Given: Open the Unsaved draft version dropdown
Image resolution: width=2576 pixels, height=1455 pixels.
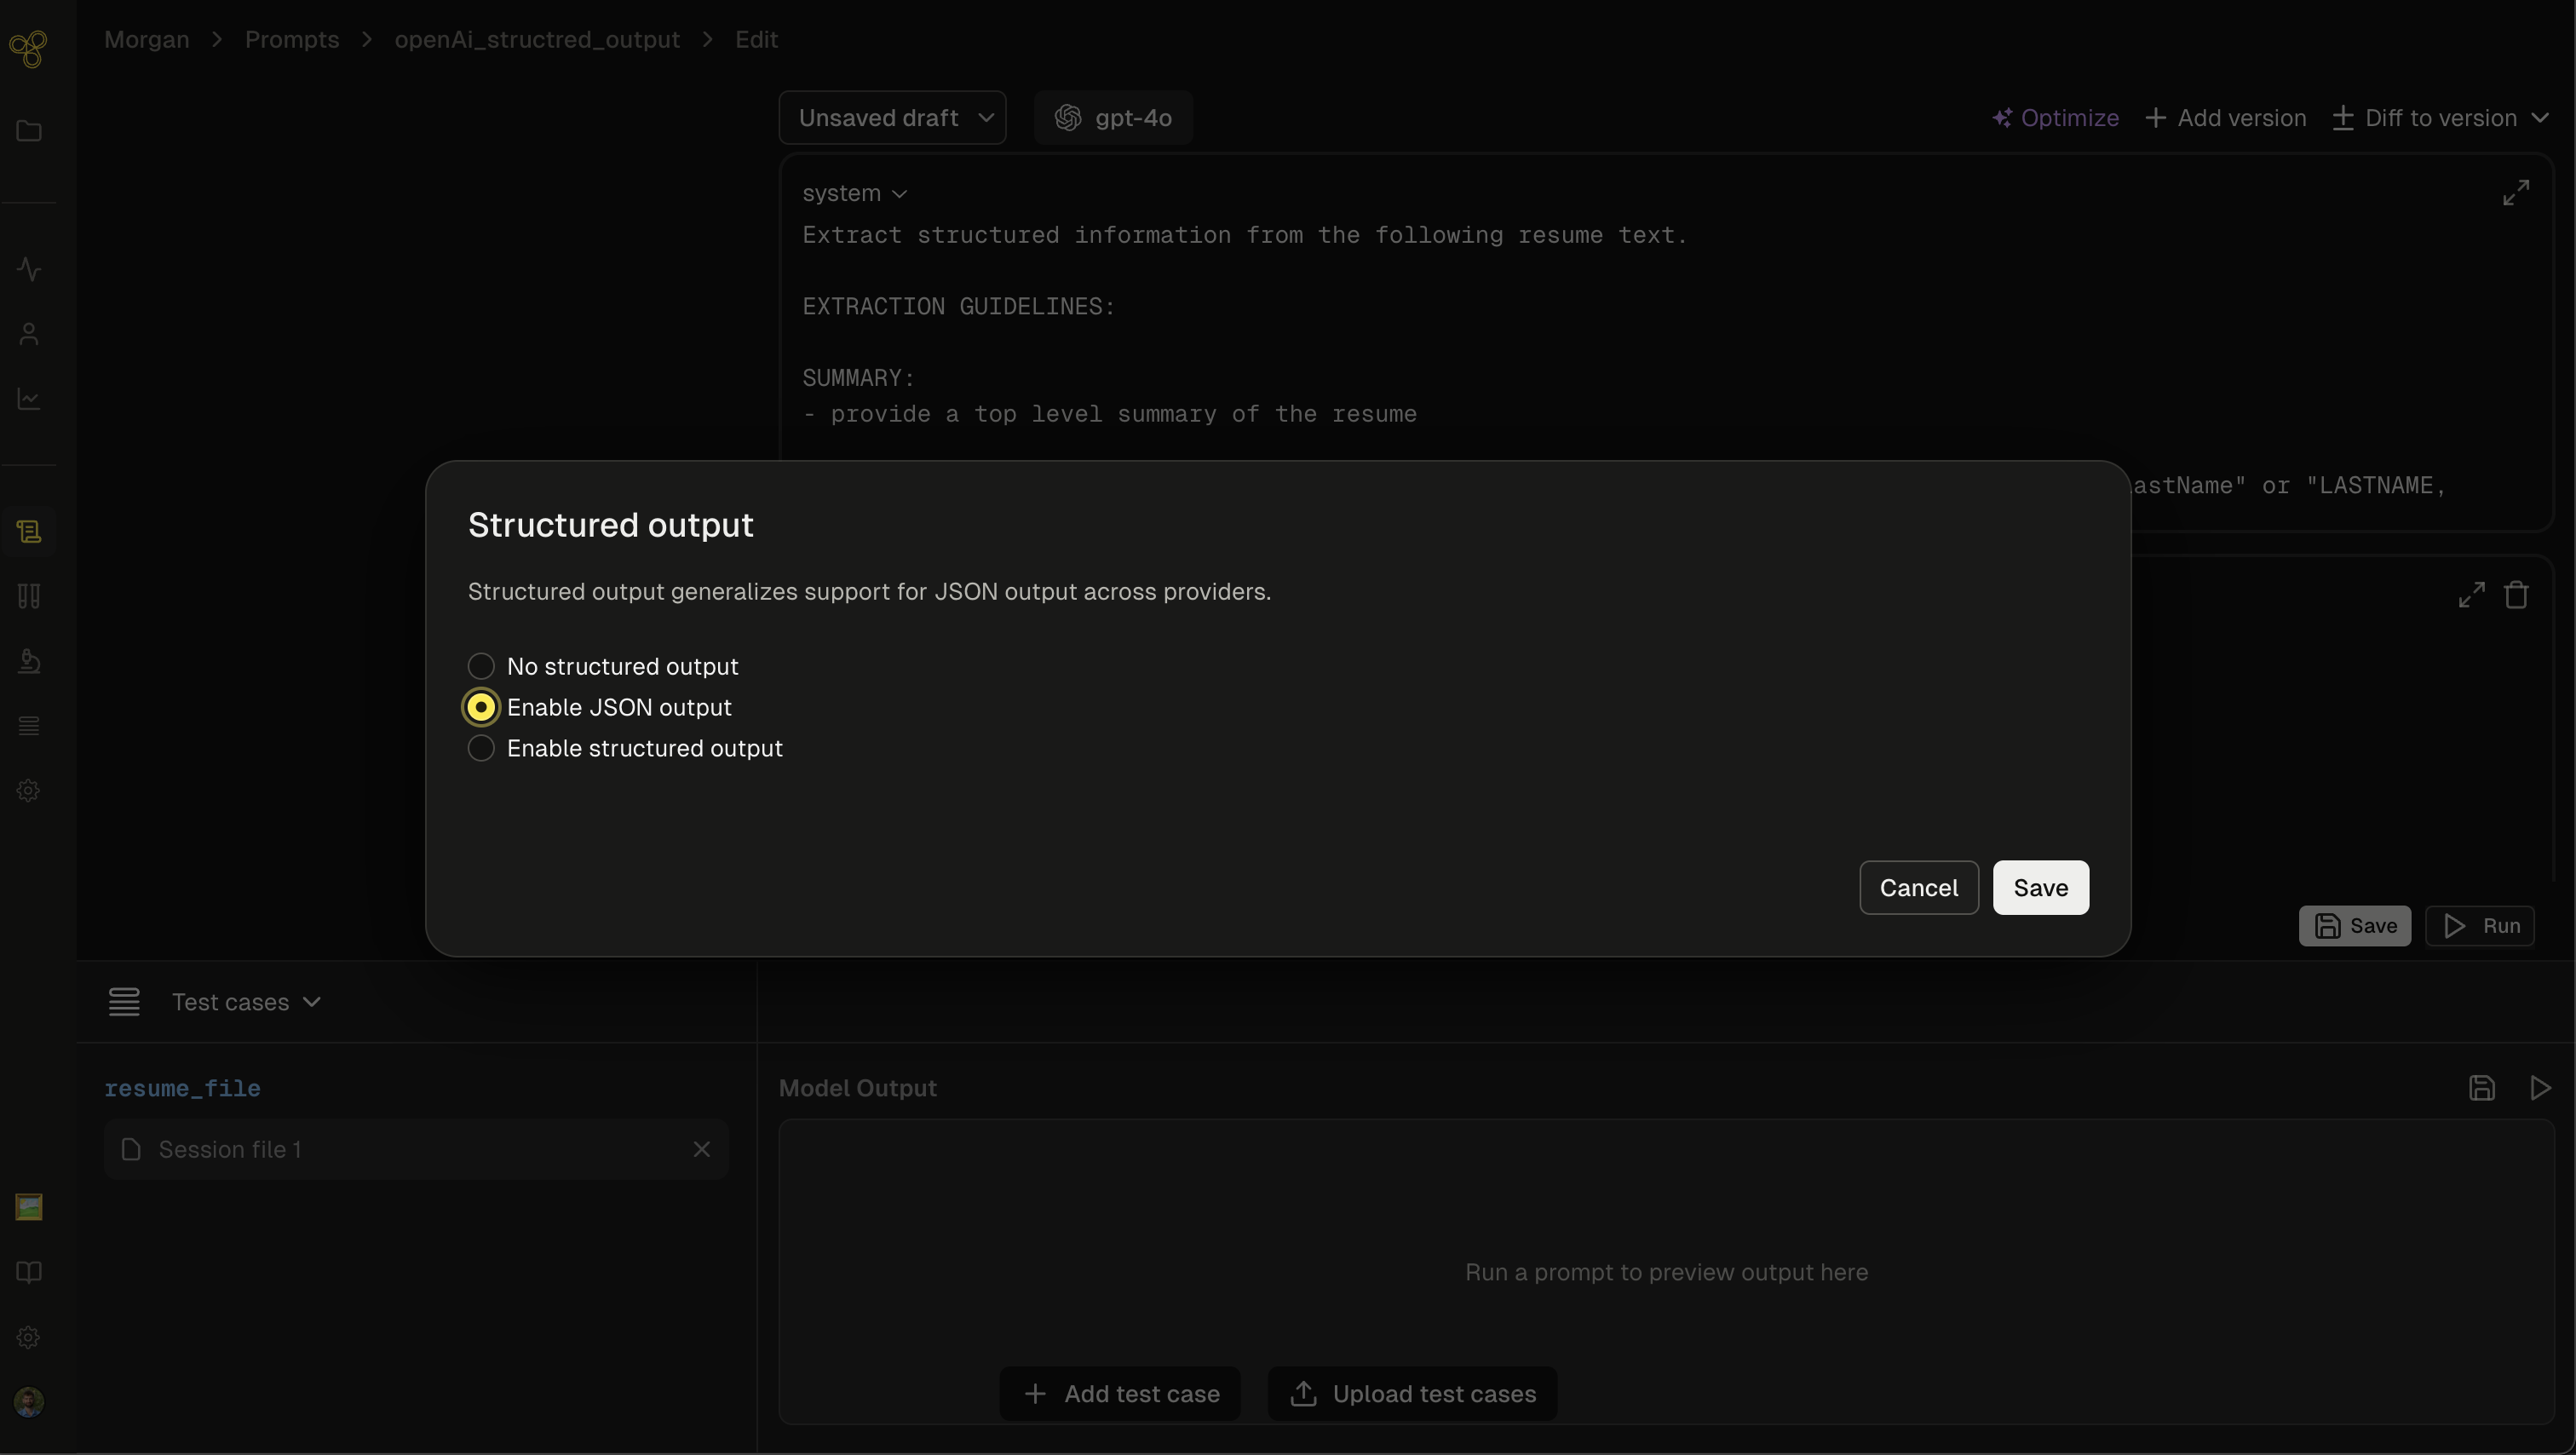Looking at the screenshot, I should pyautogui.click(x=892, y=118).
